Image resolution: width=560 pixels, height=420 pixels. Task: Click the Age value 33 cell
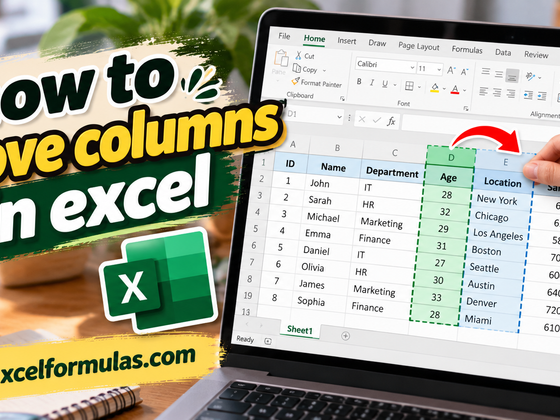coord(436,298)
